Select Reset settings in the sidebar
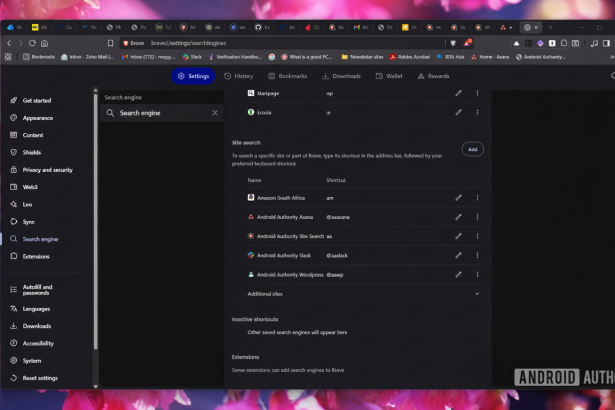The image size is (615, 410). pos(40,378)
